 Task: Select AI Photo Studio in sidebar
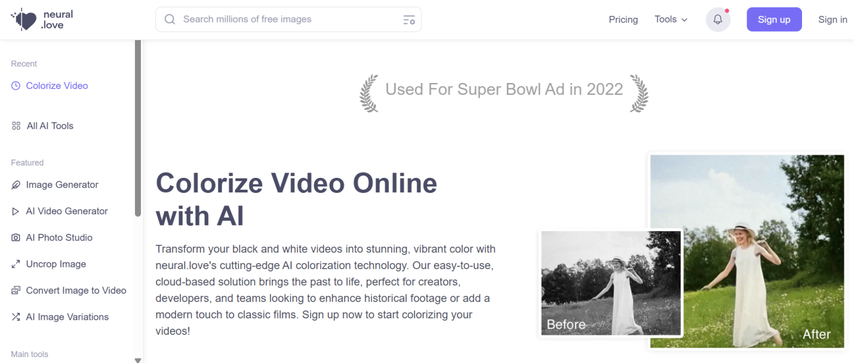pos(59,238)
